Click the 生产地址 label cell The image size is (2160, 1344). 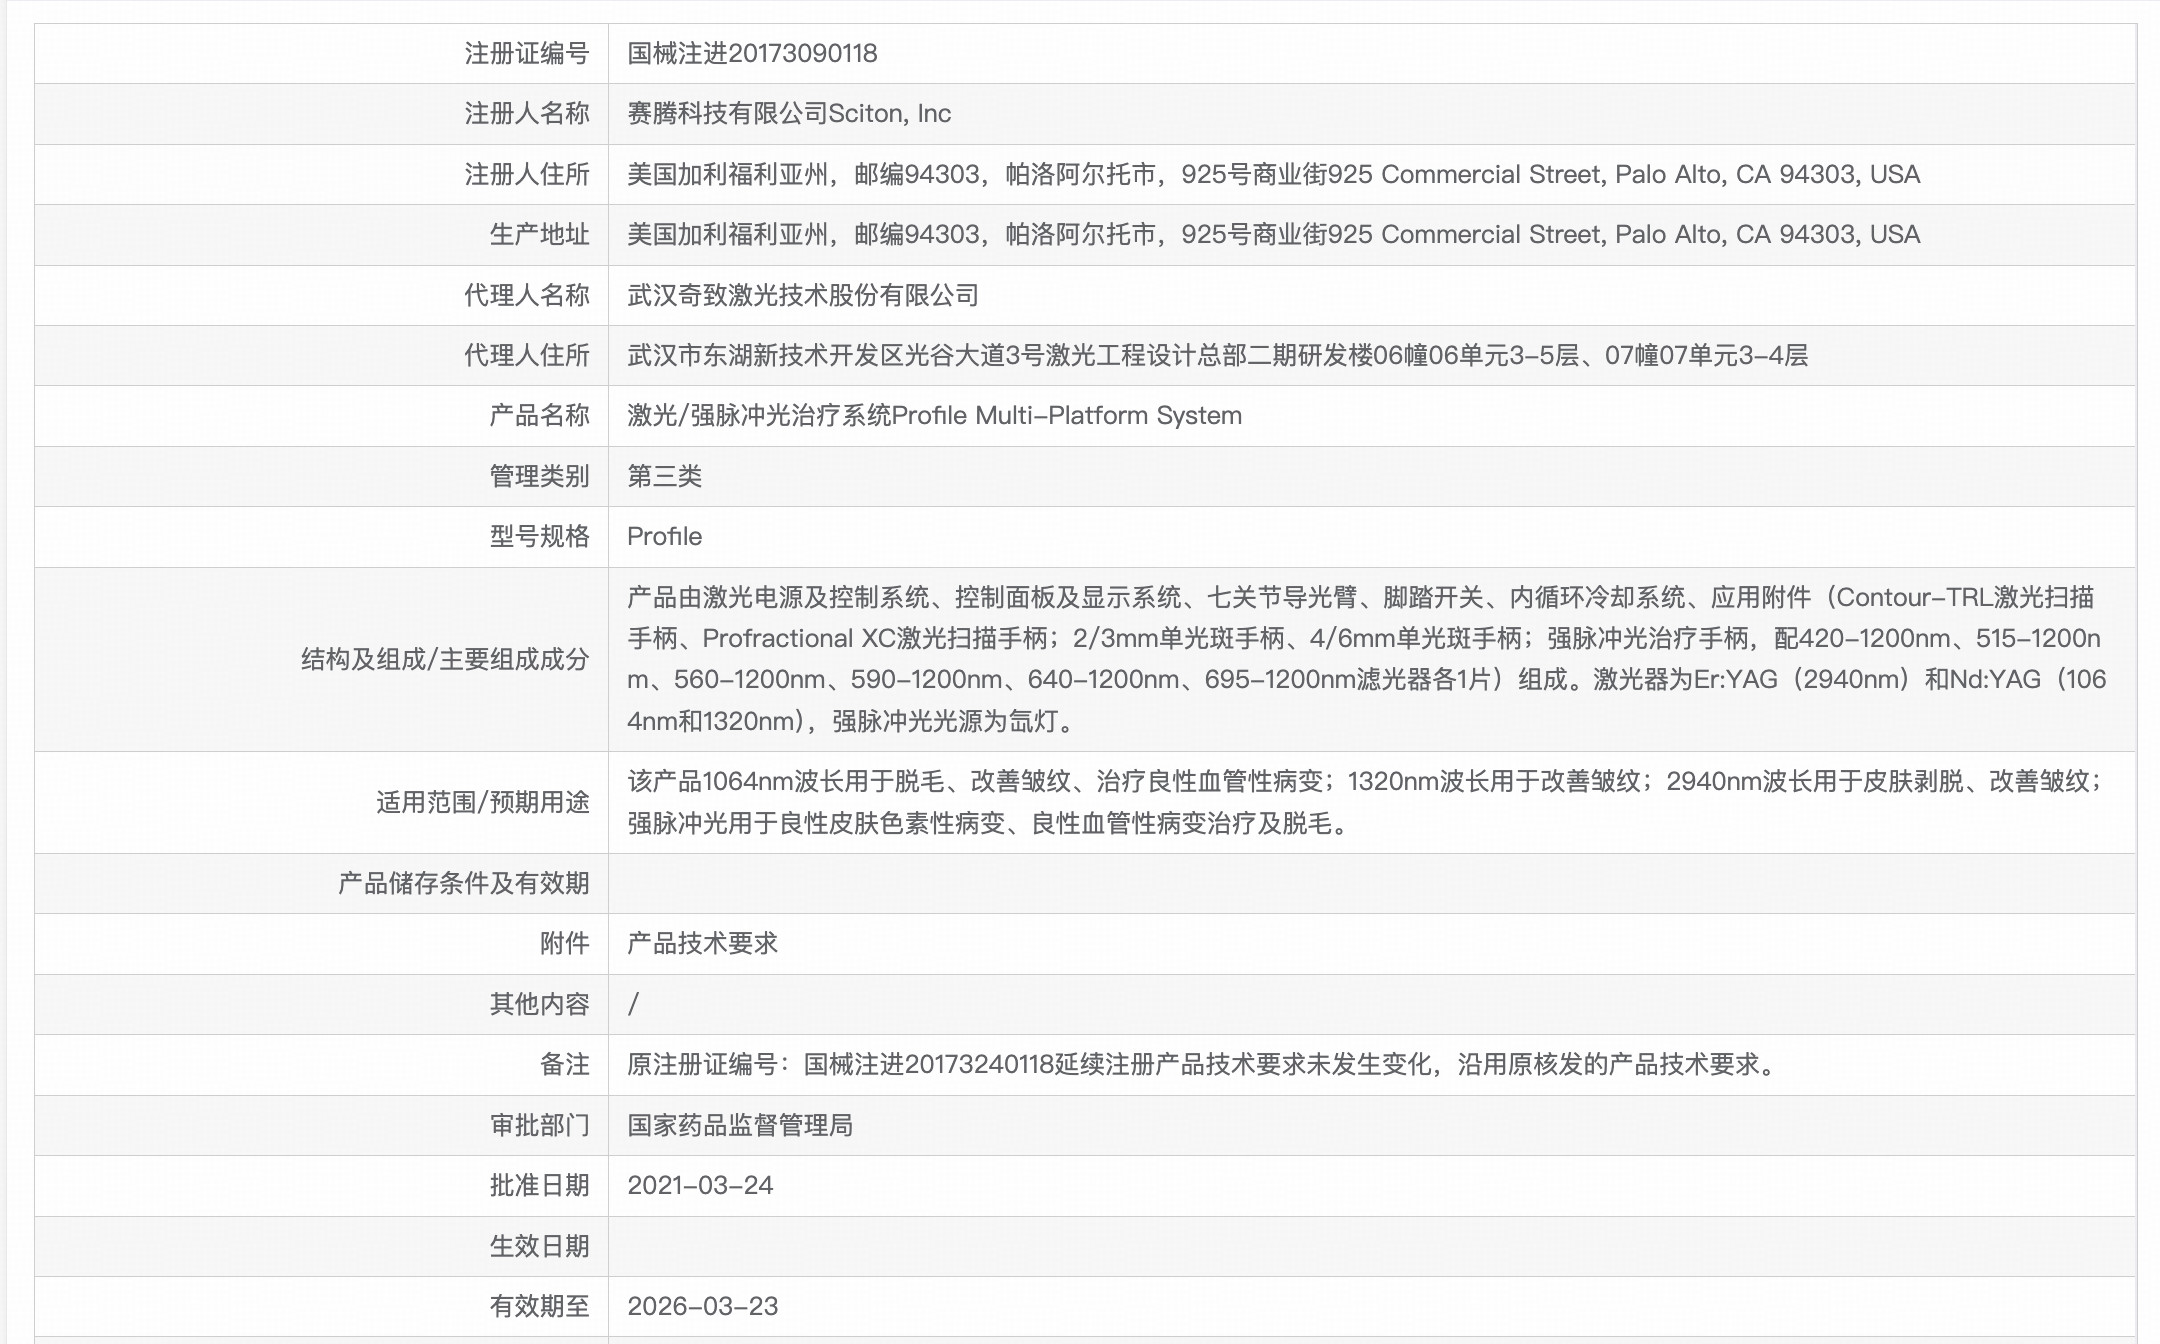pyautogui.click(x=539, y=234)
